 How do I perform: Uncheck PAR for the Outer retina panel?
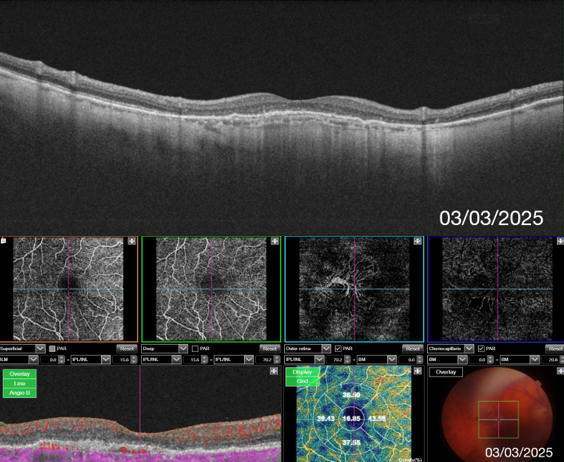(338, 349)
